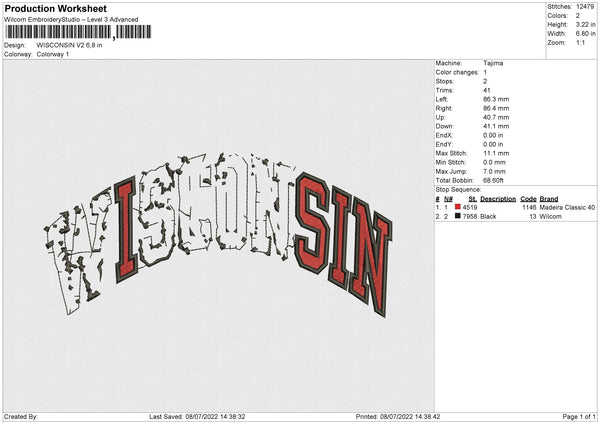Image resolution: width=600 pixels, height=424 pixels.
Task: Click the 'Printed: 08/07/2022 14:38:42' text
Action: tap(398, 417)
